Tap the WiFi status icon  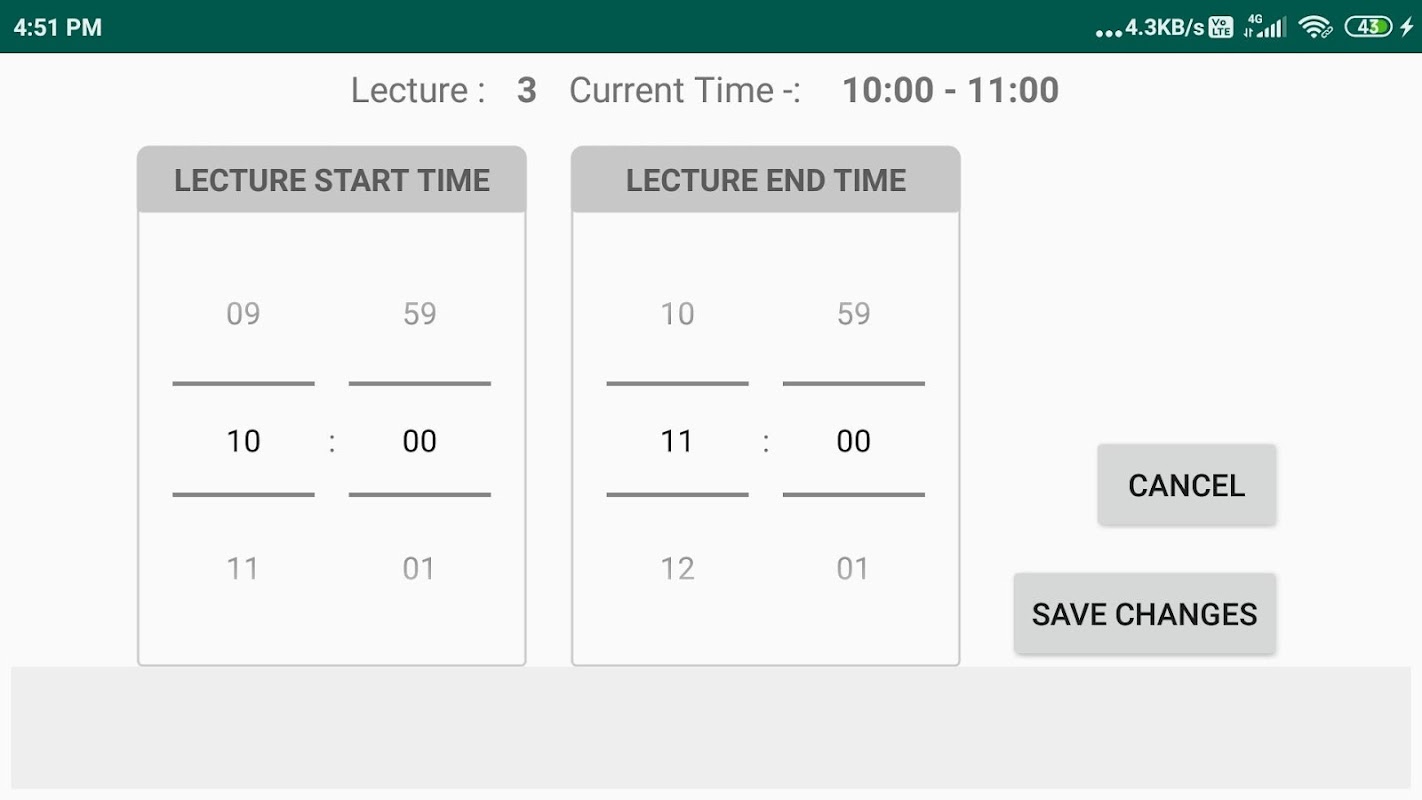pyautogui.click(x=1315, y=27)
